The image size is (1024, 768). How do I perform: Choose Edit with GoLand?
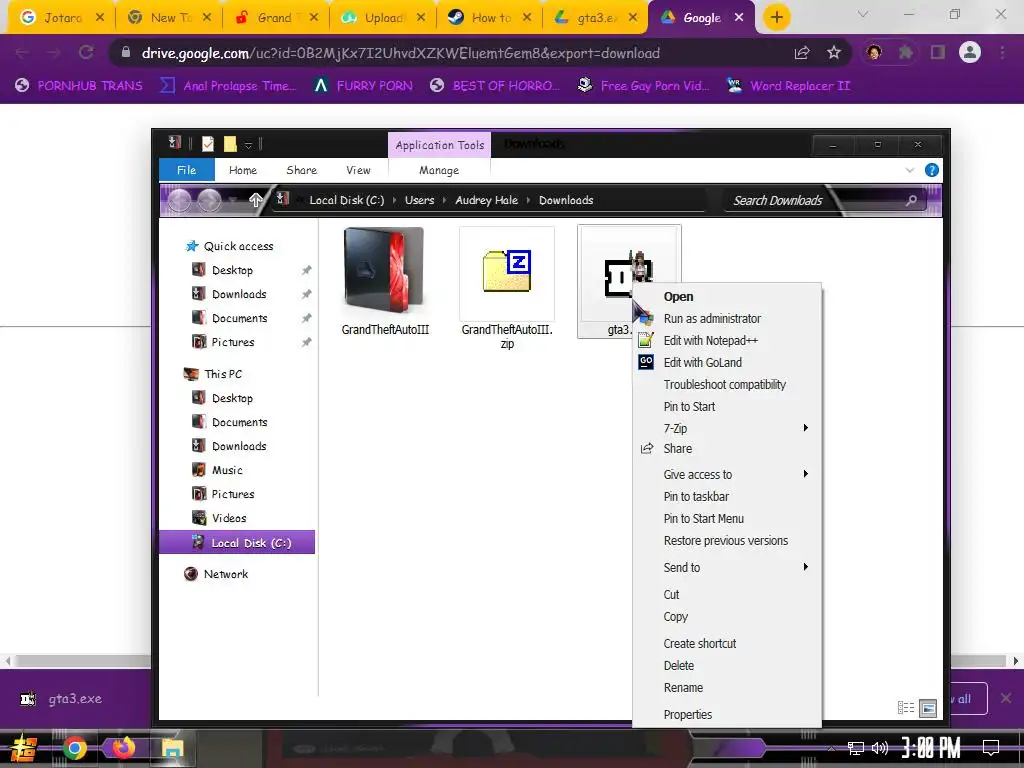(727, 362)
